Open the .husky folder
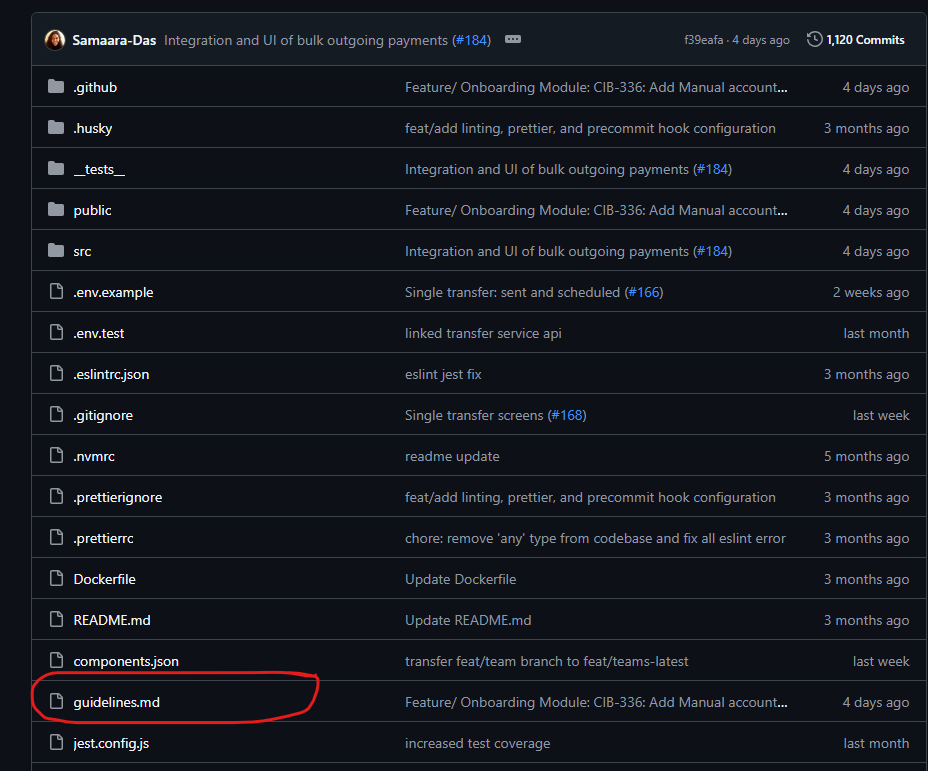 [92, 128]
